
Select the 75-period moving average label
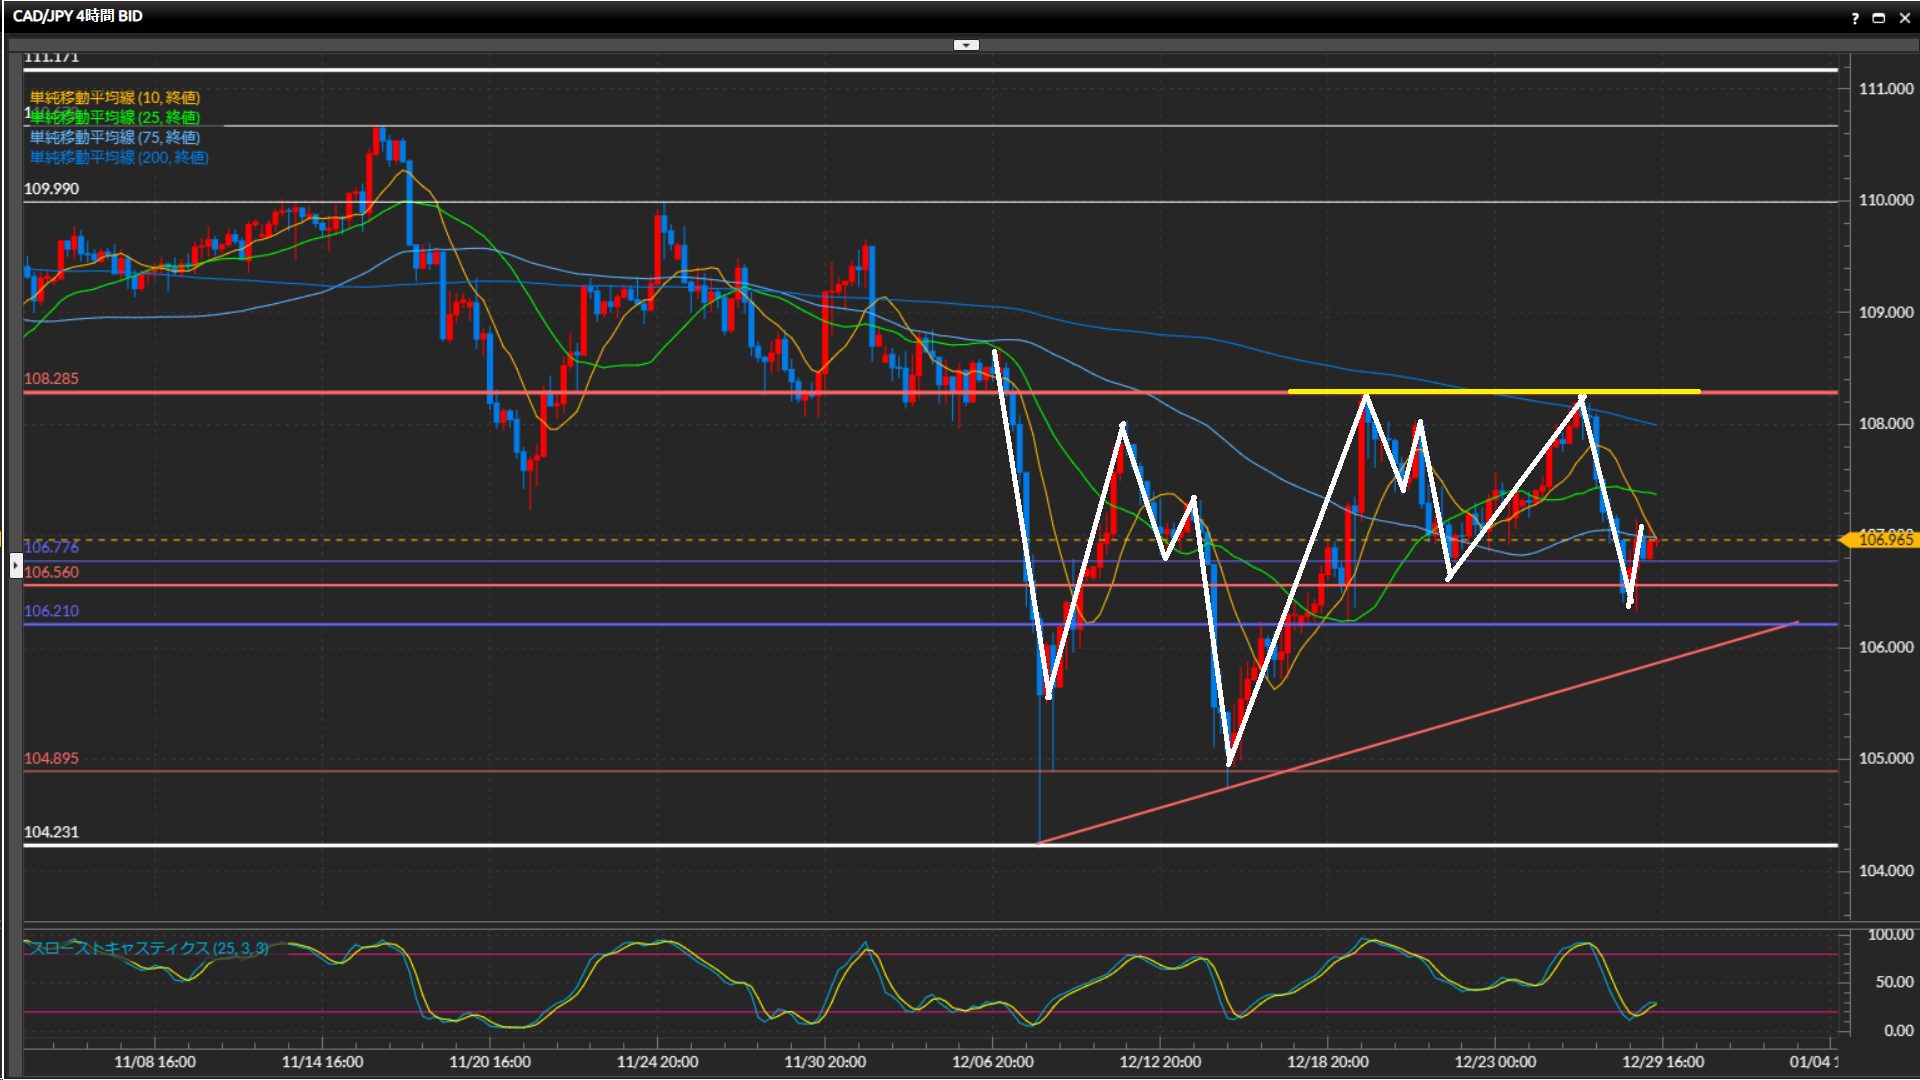point(115,137)
